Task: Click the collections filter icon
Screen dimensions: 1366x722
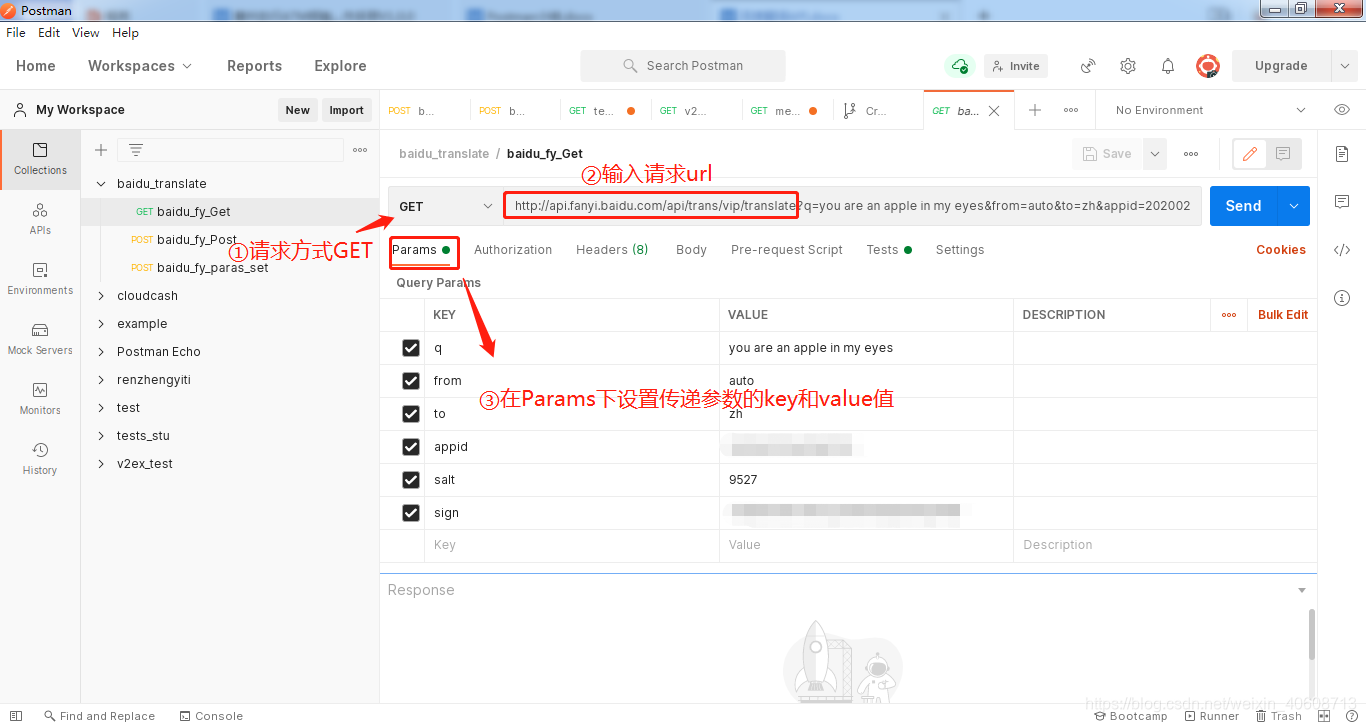Action: [x=136, y=150]
